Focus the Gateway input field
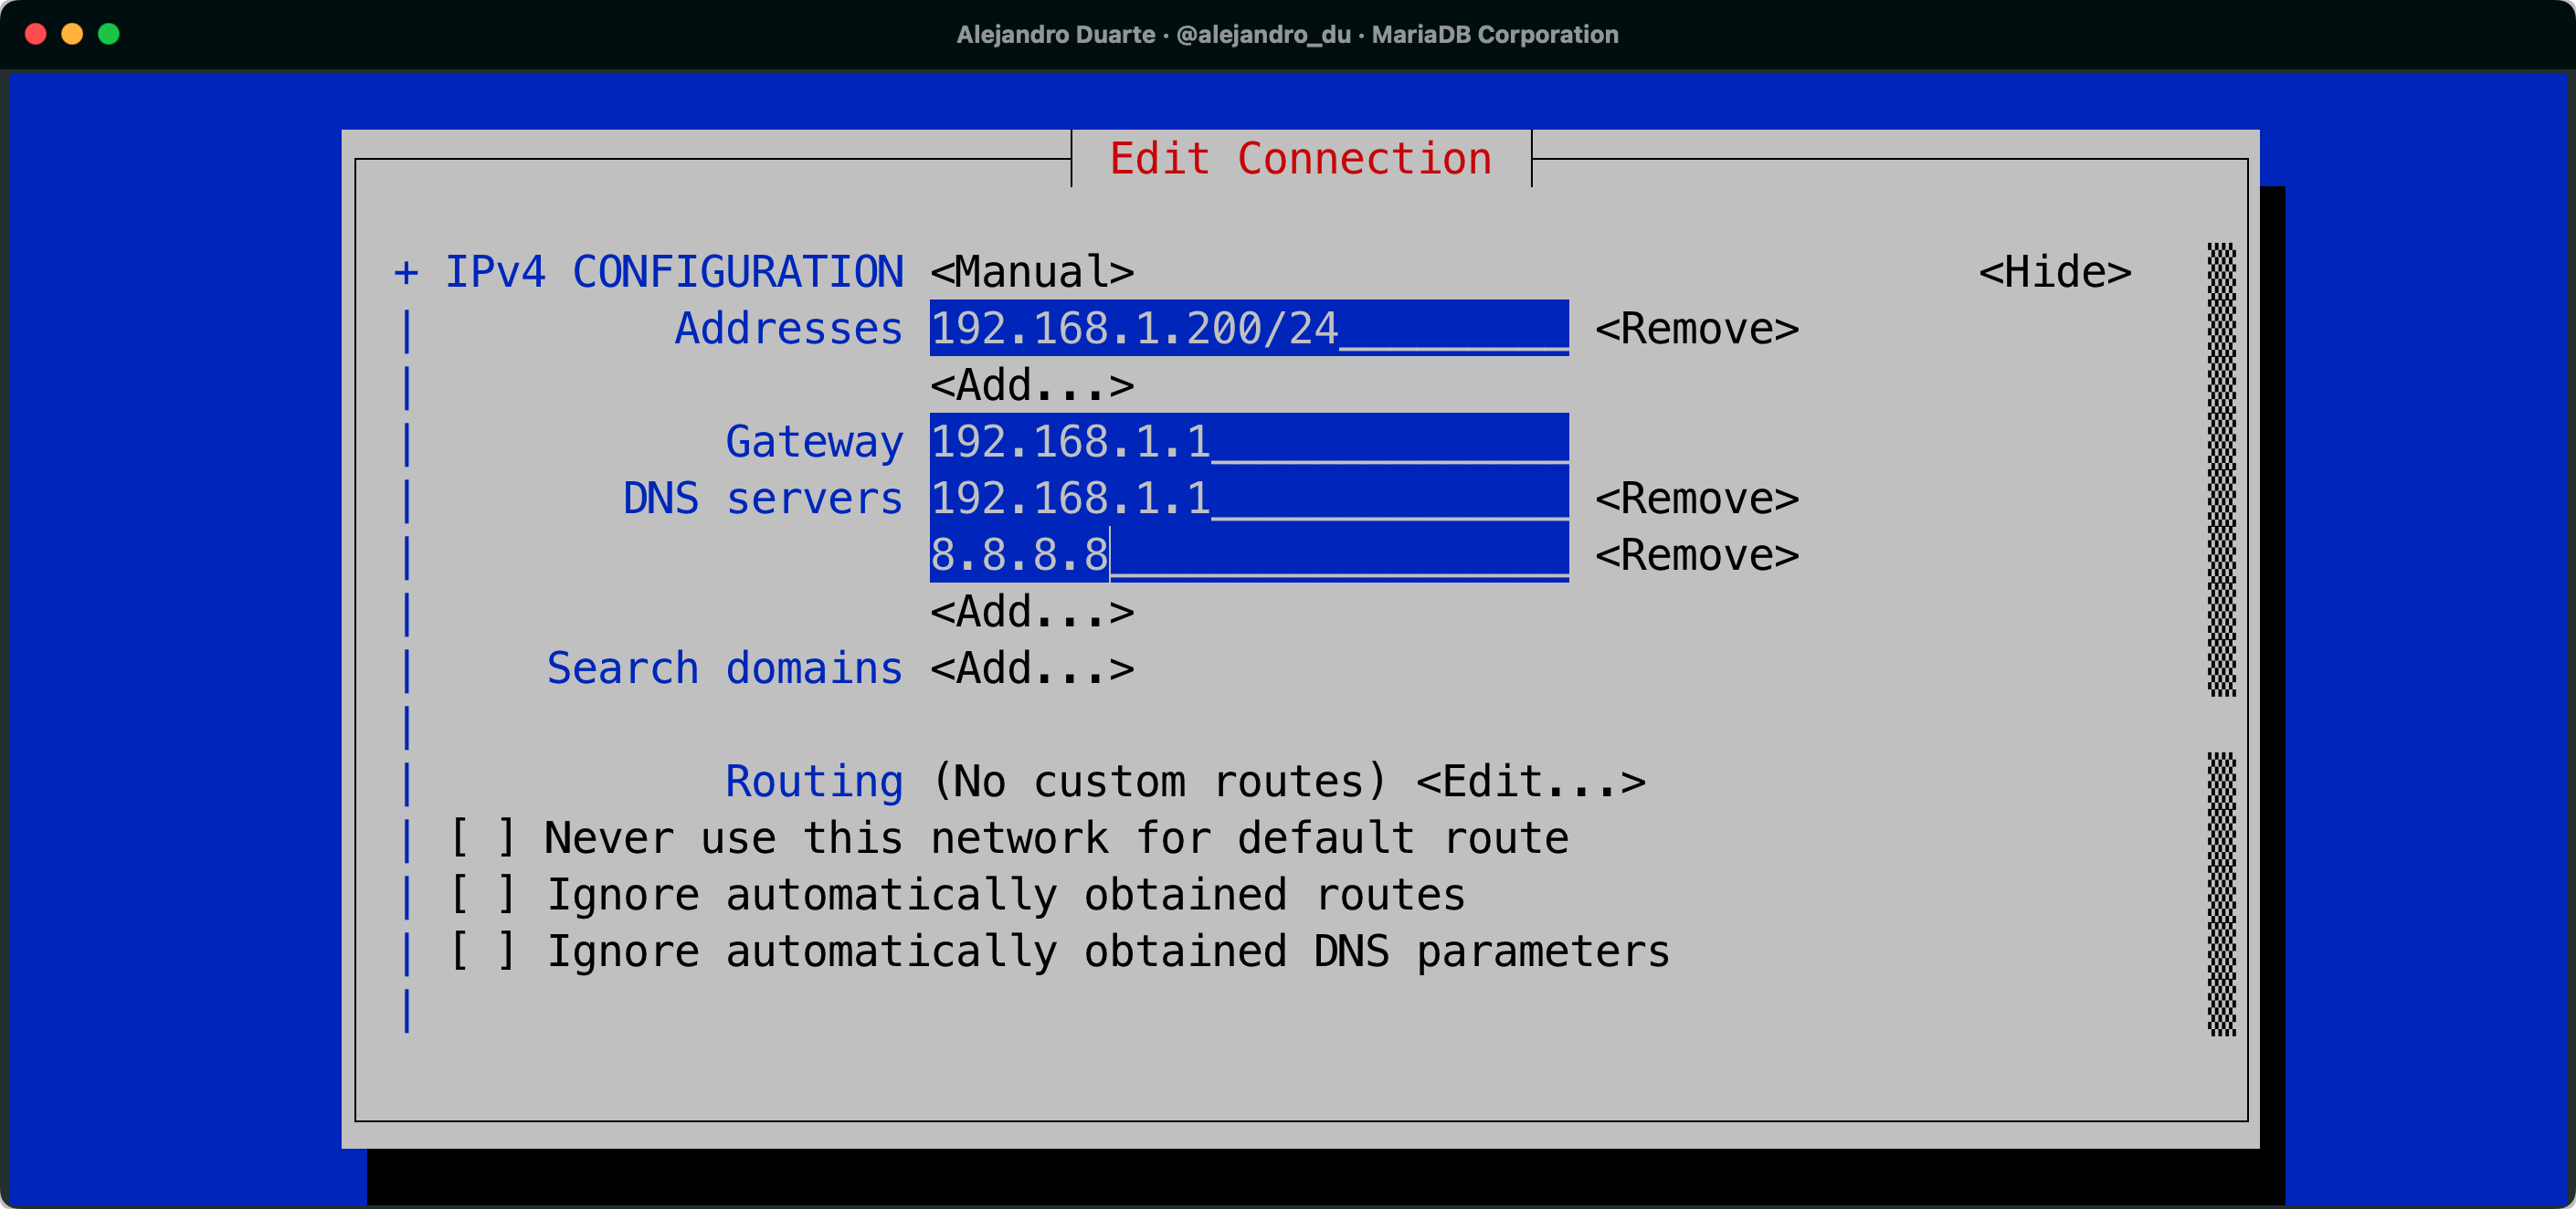This screenshot has height=1209, width=2576. (x=1248, y=441)
